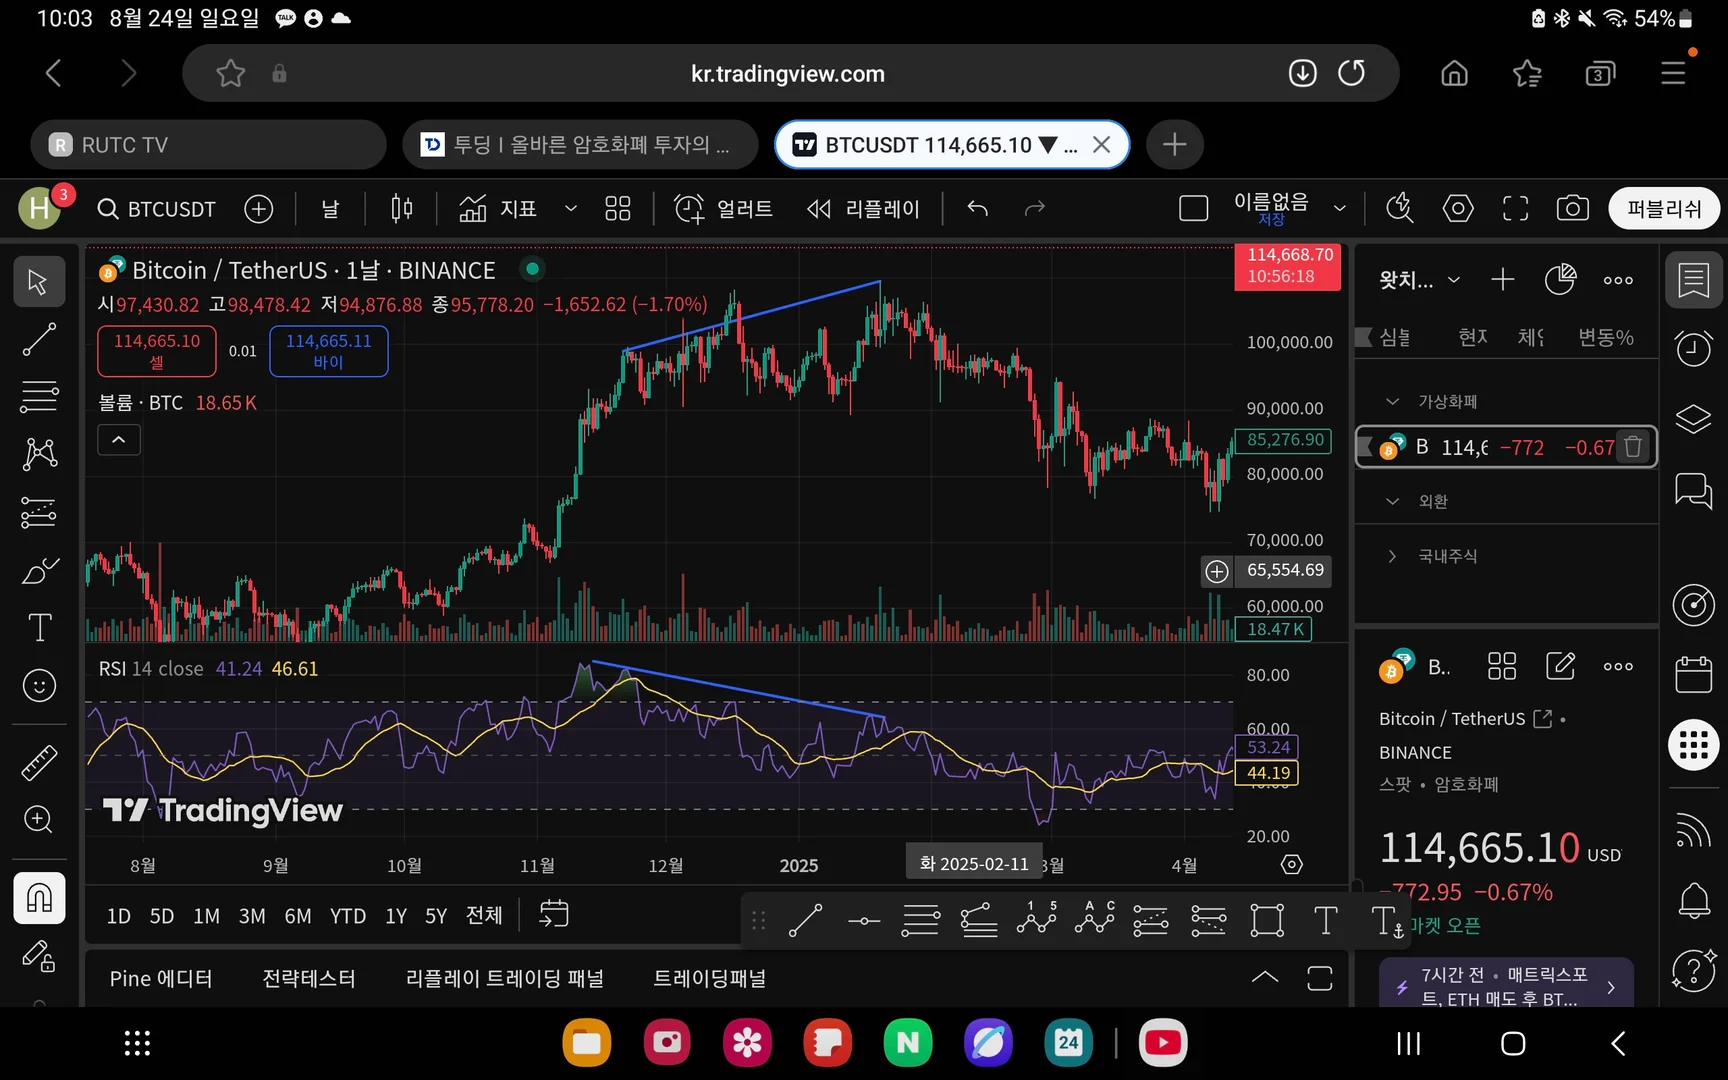Switch chart to fullscreen mode
The width and height of the screenshot is (1728, 1080).
[x=1516, y=209]
